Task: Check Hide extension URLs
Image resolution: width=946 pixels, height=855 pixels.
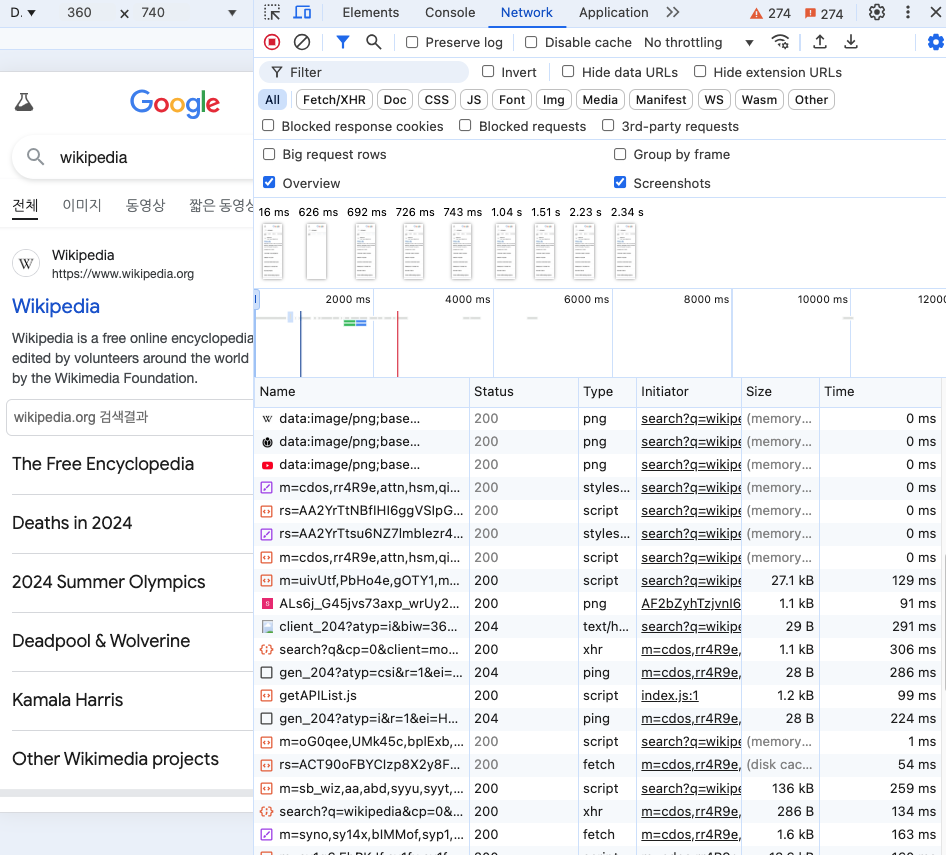Action: [700, 71]
